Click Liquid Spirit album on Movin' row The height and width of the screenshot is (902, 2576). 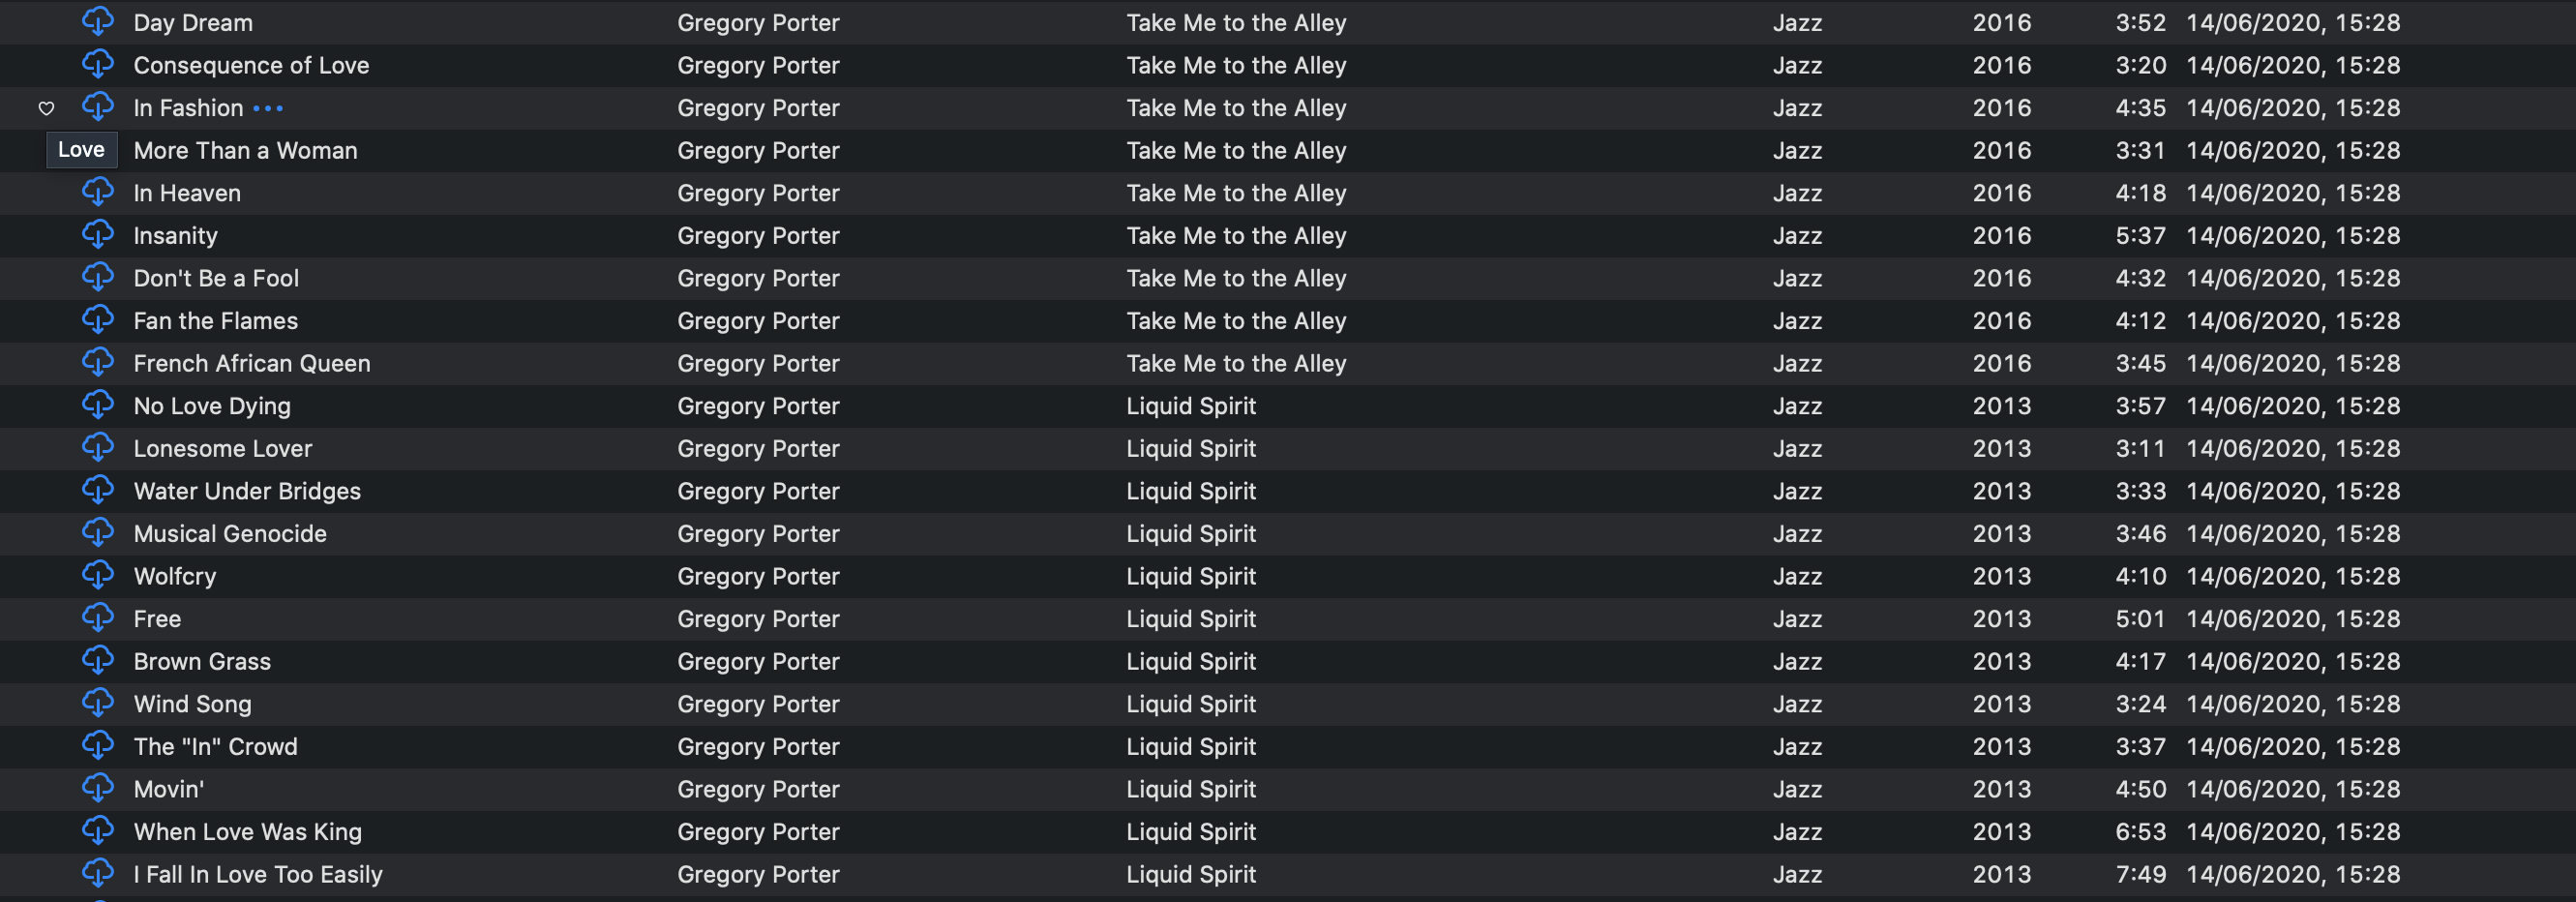click(1190, 789)
